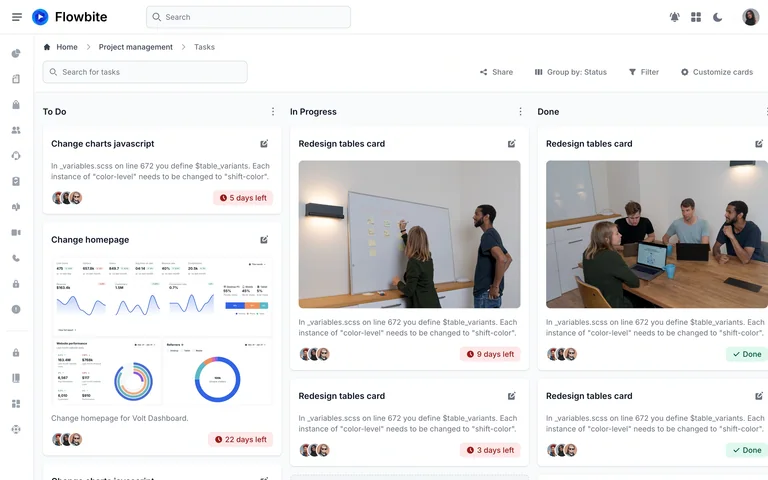The image size is (768, 480).
Task: Edit the first Done Redesign tables card
Action: click(x=759, y=144)
